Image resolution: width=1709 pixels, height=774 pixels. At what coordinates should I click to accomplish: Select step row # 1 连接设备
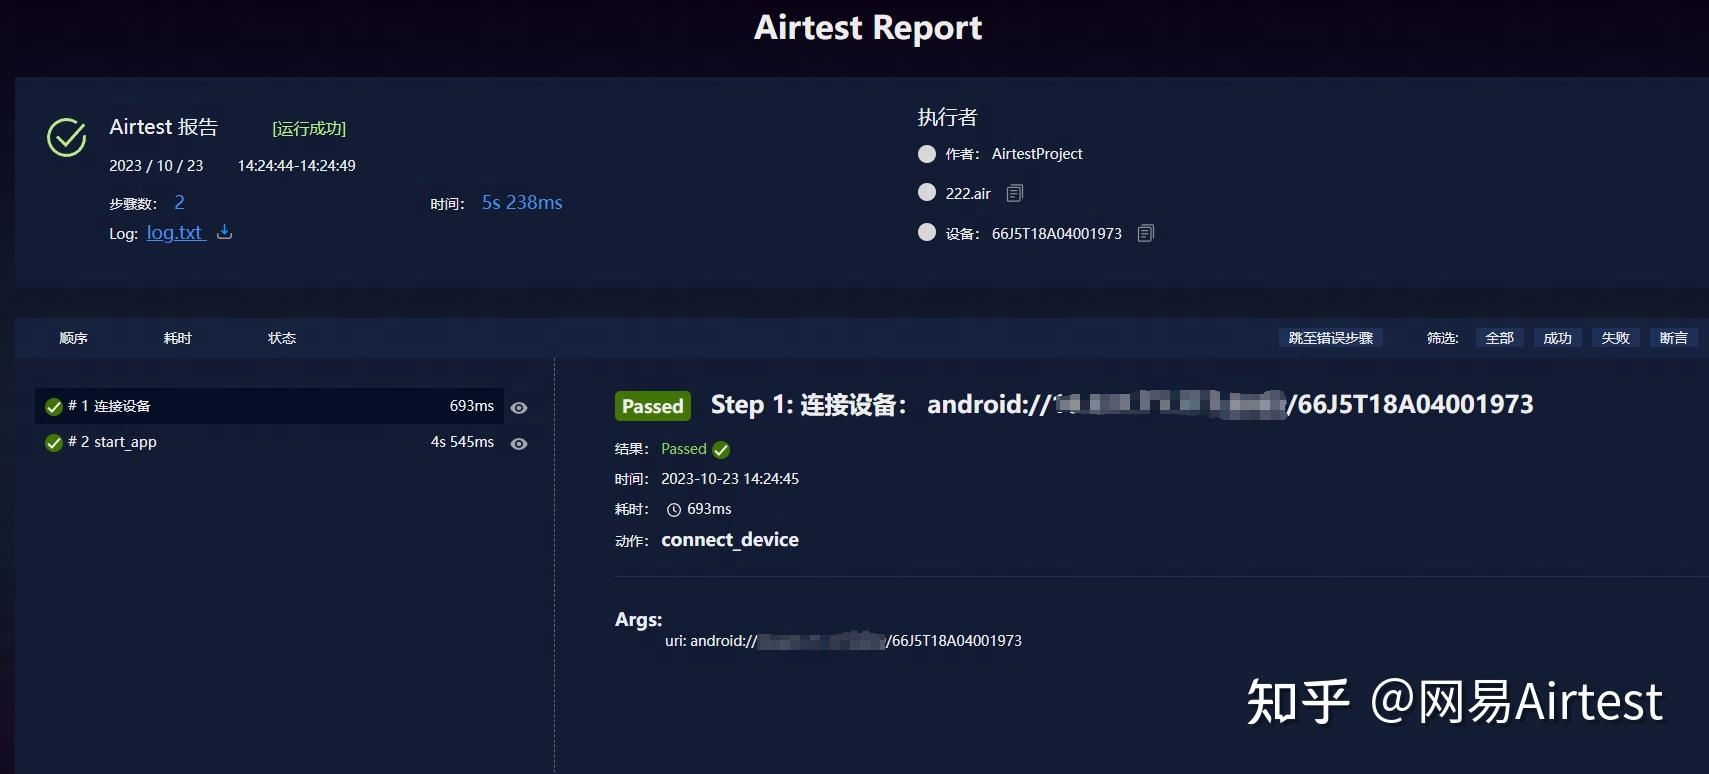(269, 406)
